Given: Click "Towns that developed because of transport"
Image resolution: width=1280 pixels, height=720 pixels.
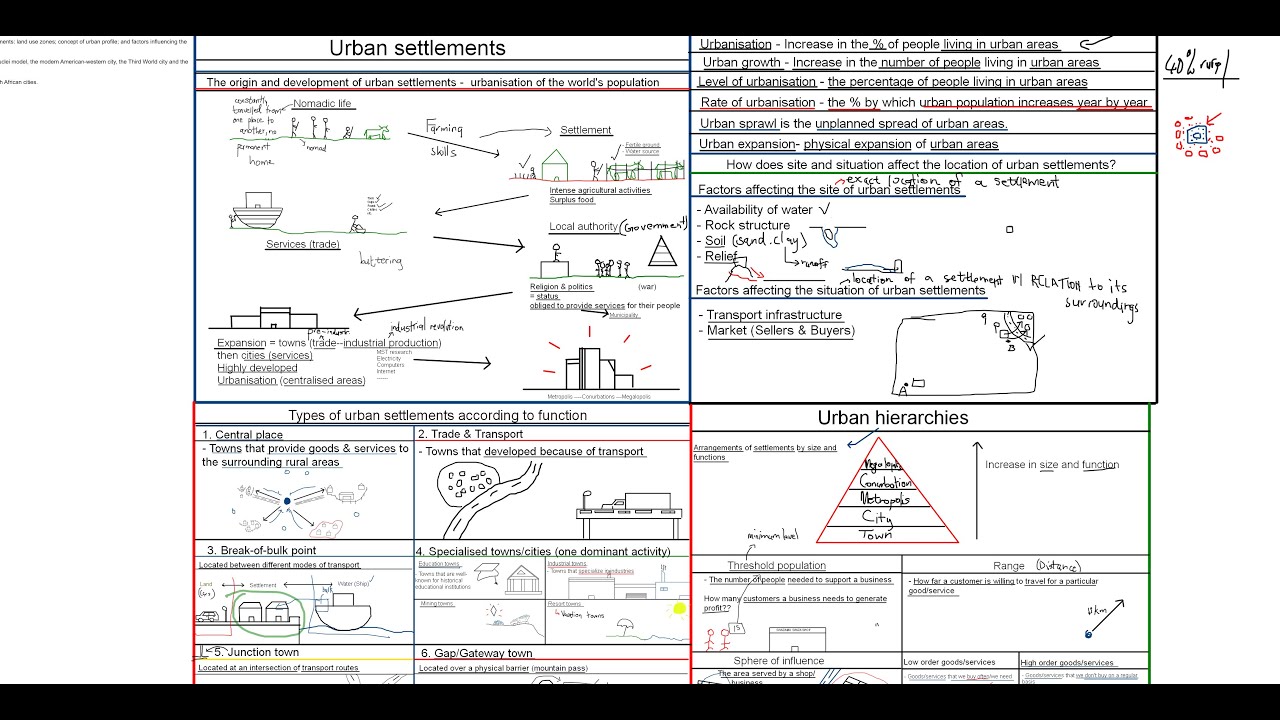Looking at the screenshot, I should tap(534, 451).
